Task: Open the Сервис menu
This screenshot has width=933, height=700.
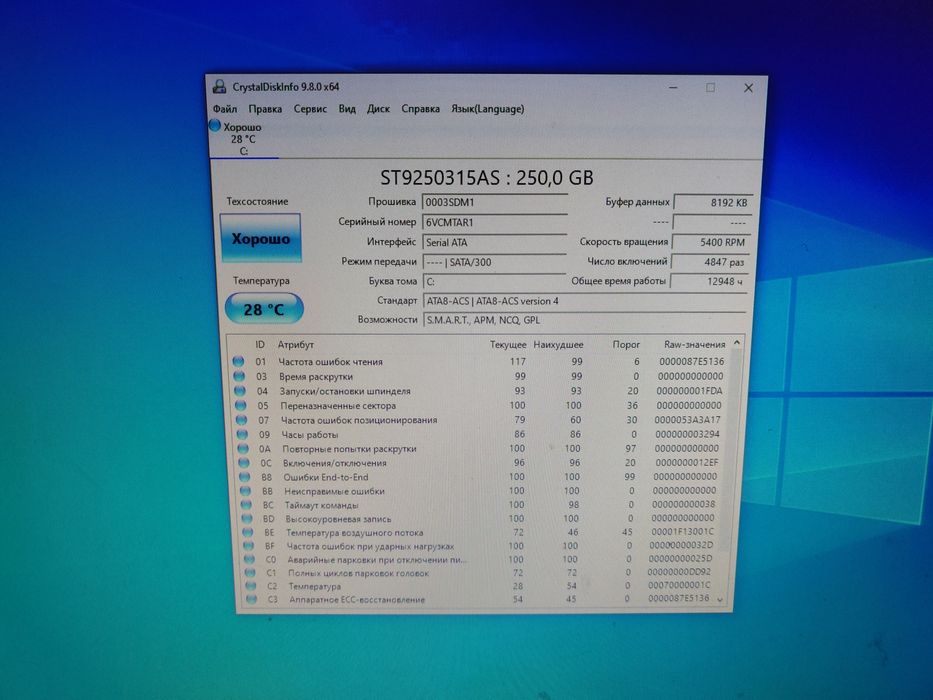Action: click(310, 109)
